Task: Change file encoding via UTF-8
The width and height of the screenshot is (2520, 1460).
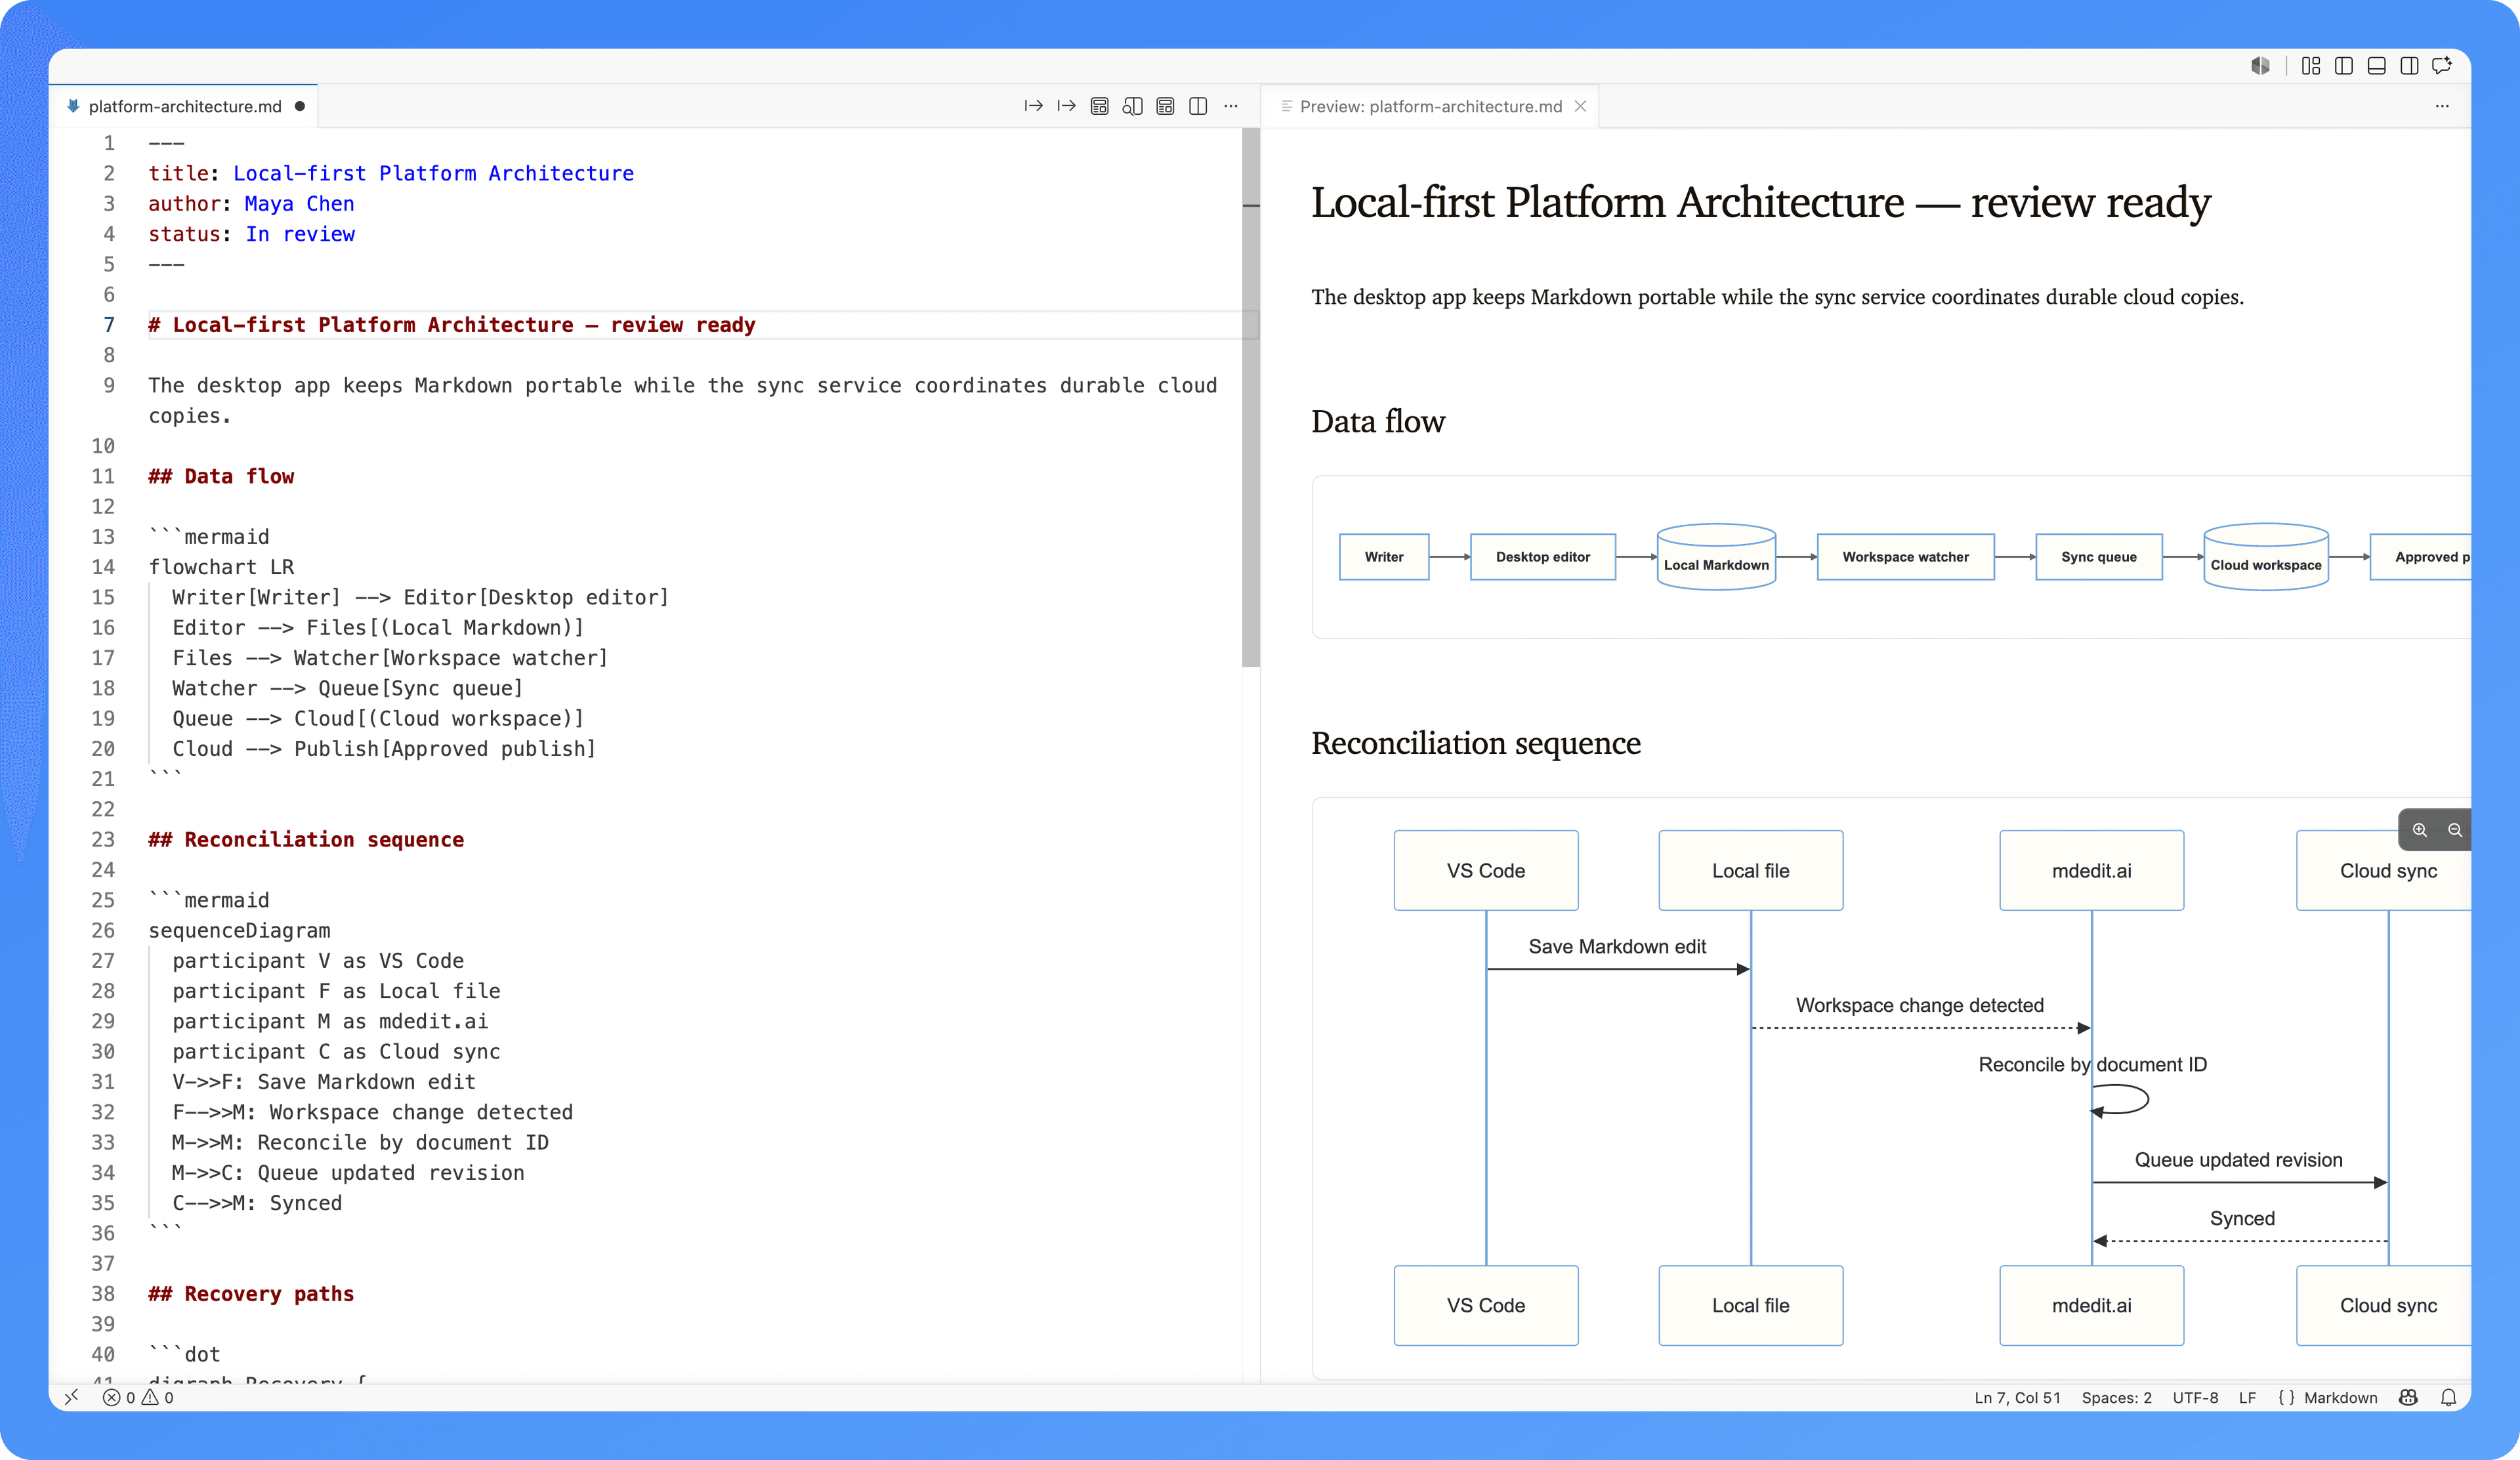Action: (2195, 1398)
